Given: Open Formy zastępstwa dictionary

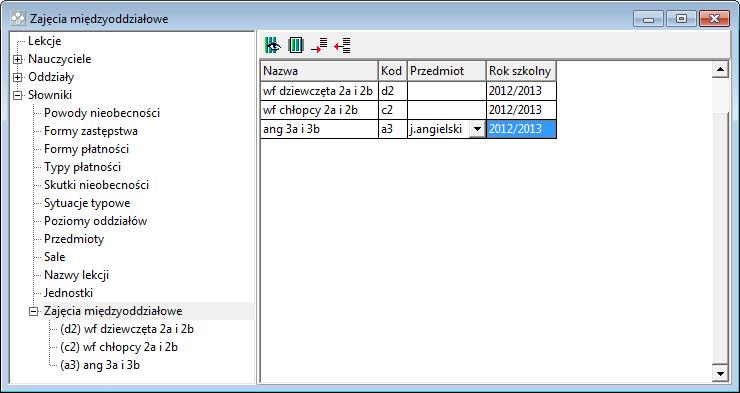Looking at the screenshot, I should coord(91,131).
